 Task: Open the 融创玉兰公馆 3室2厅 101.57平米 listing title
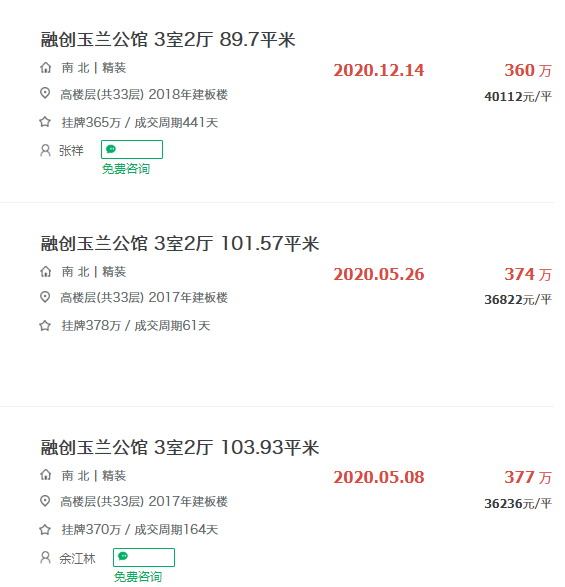pyautogui.click(x=180, y=243)
